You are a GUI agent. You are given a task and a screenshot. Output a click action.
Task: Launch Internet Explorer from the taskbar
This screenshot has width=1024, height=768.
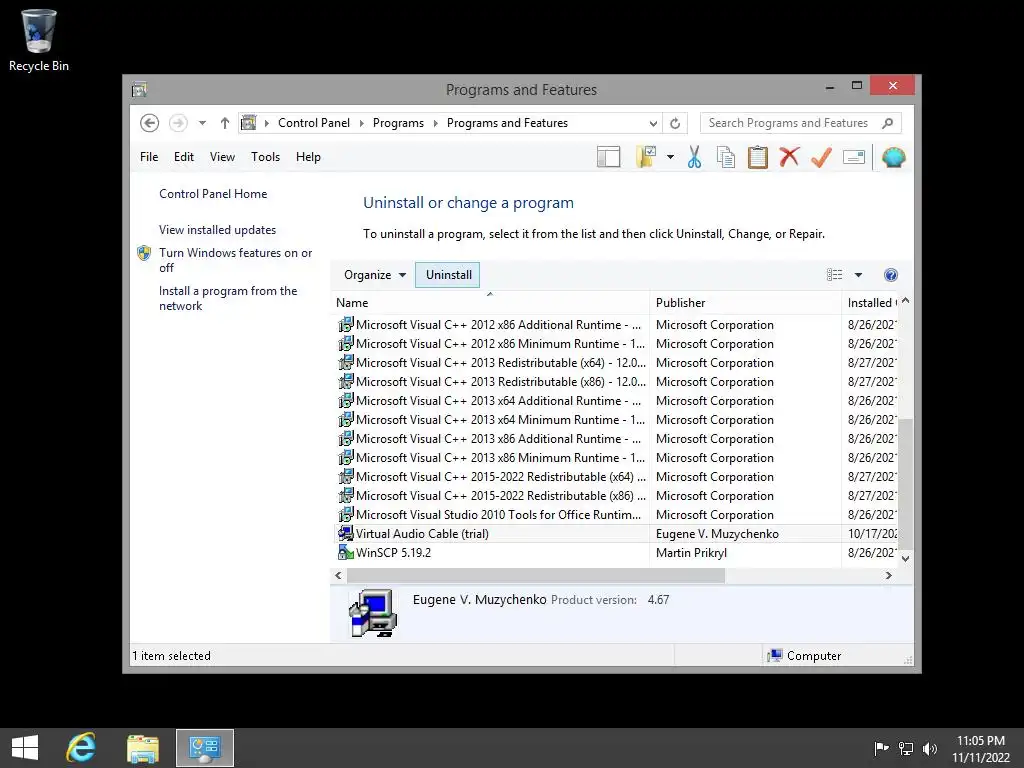81,748
